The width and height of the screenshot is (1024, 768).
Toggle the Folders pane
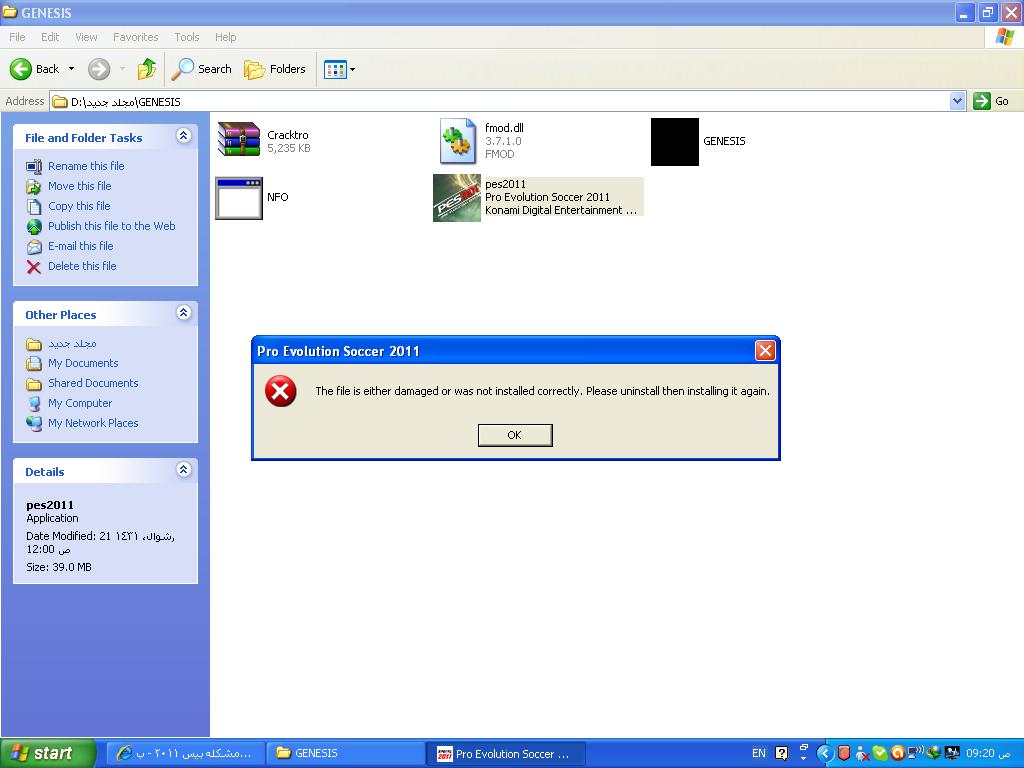[275, 69]
